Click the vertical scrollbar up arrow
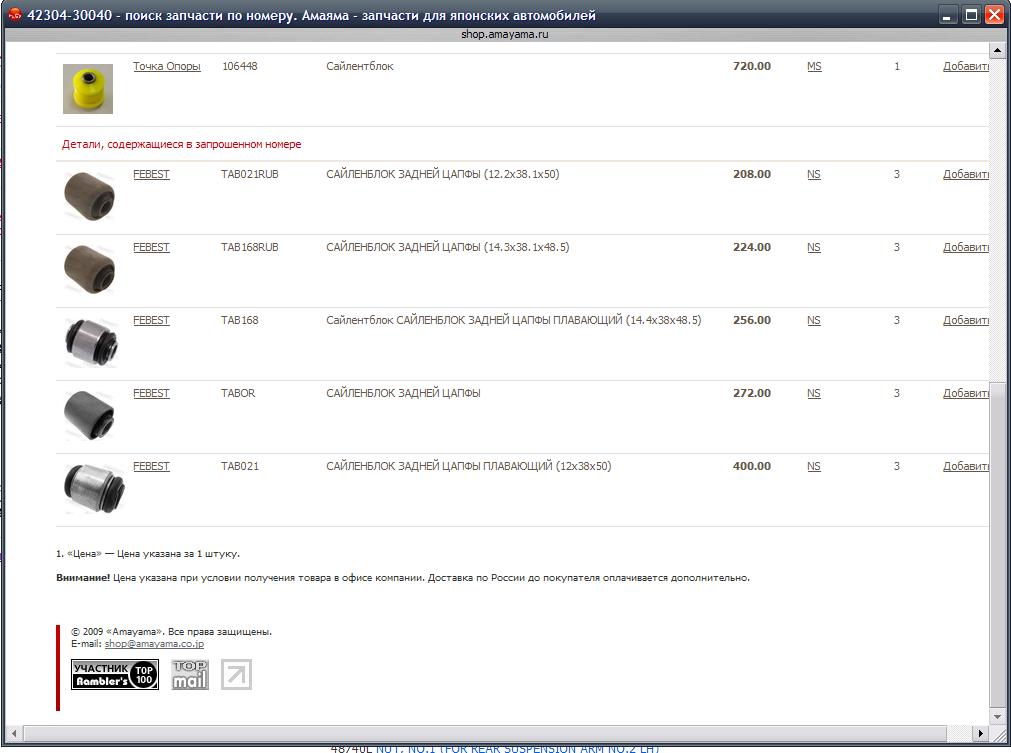1011x753 pixels. [x=997, y=50]
